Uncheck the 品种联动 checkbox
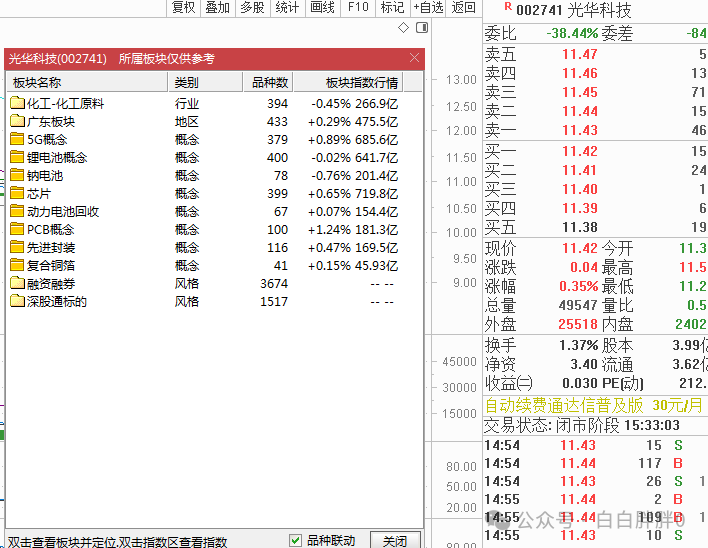 295,540
